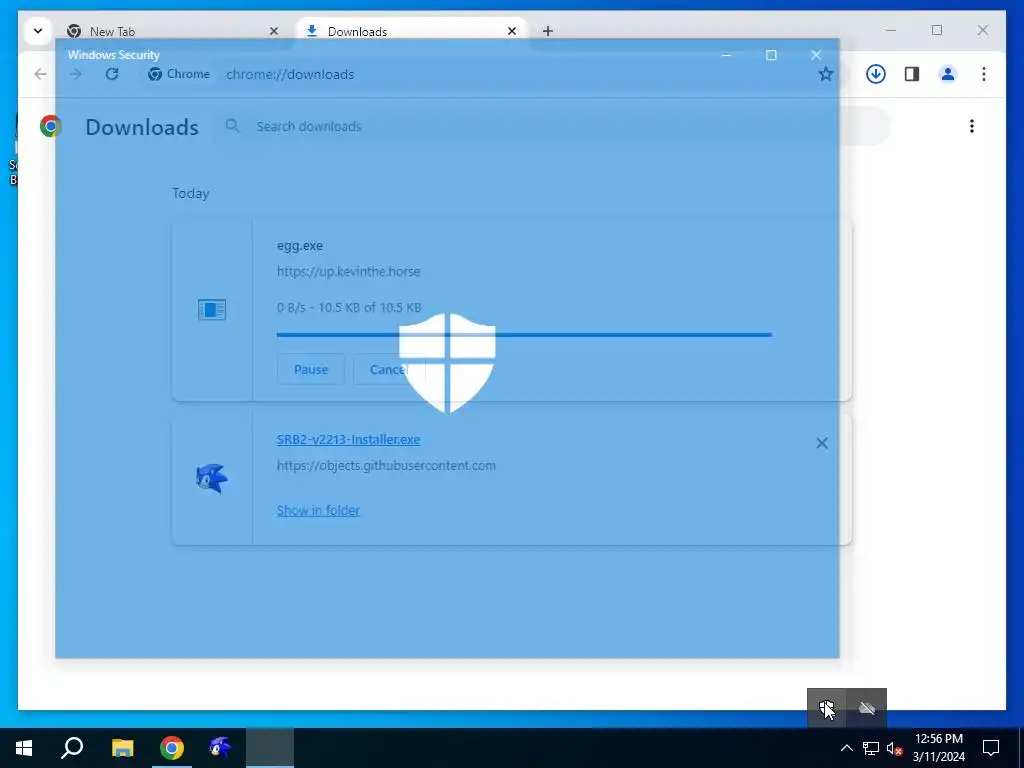Open the Chrome tab search dropdown arrow
The width and height of the screenshot is (1024, 768).
click(38, 31)
